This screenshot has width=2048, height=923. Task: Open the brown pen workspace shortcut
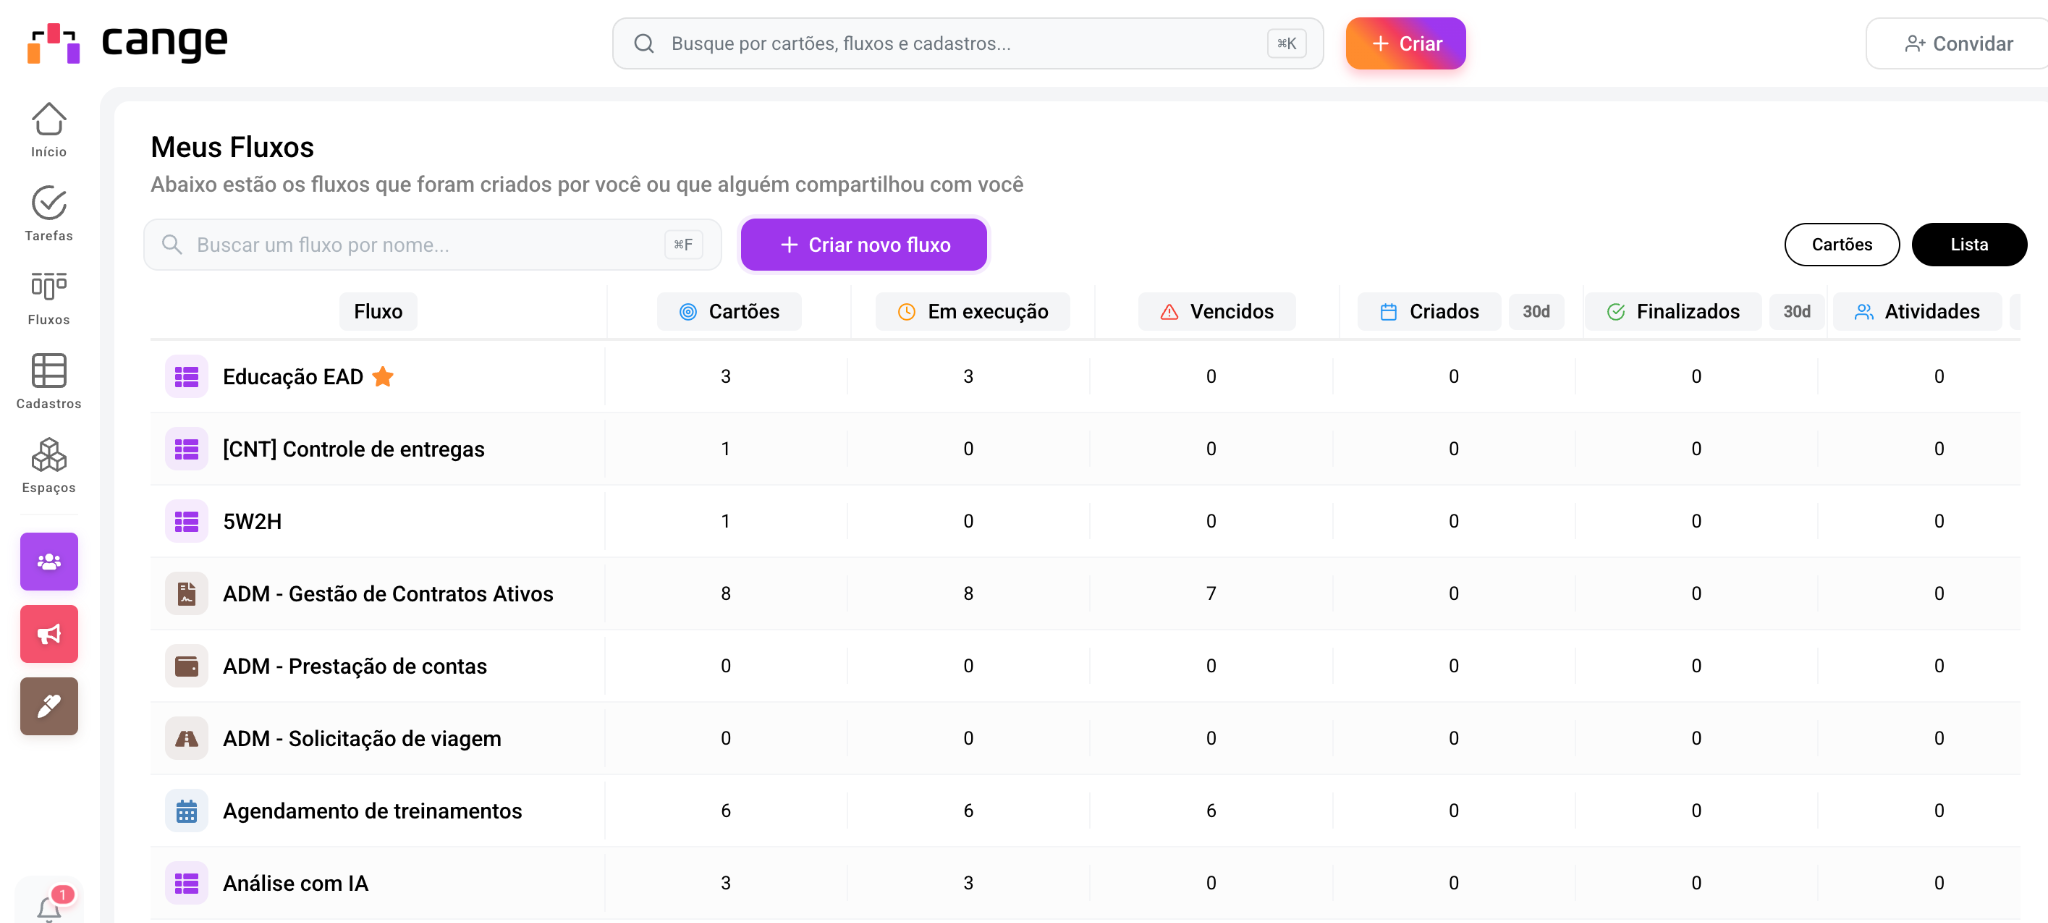[x=49, y=706]
